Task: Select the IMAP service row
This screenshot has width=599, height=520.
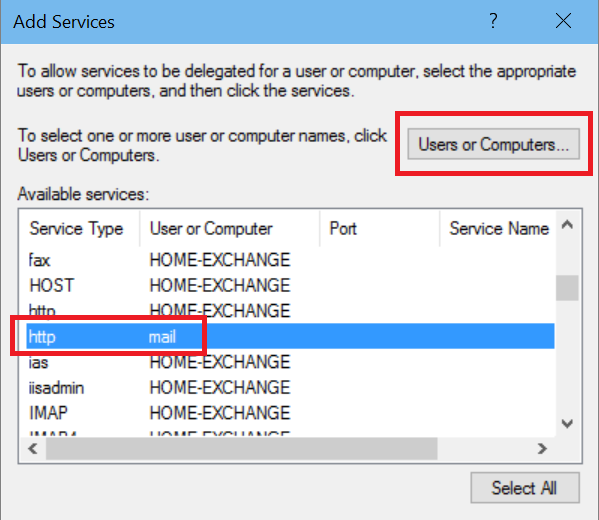Action: (290, 413)
